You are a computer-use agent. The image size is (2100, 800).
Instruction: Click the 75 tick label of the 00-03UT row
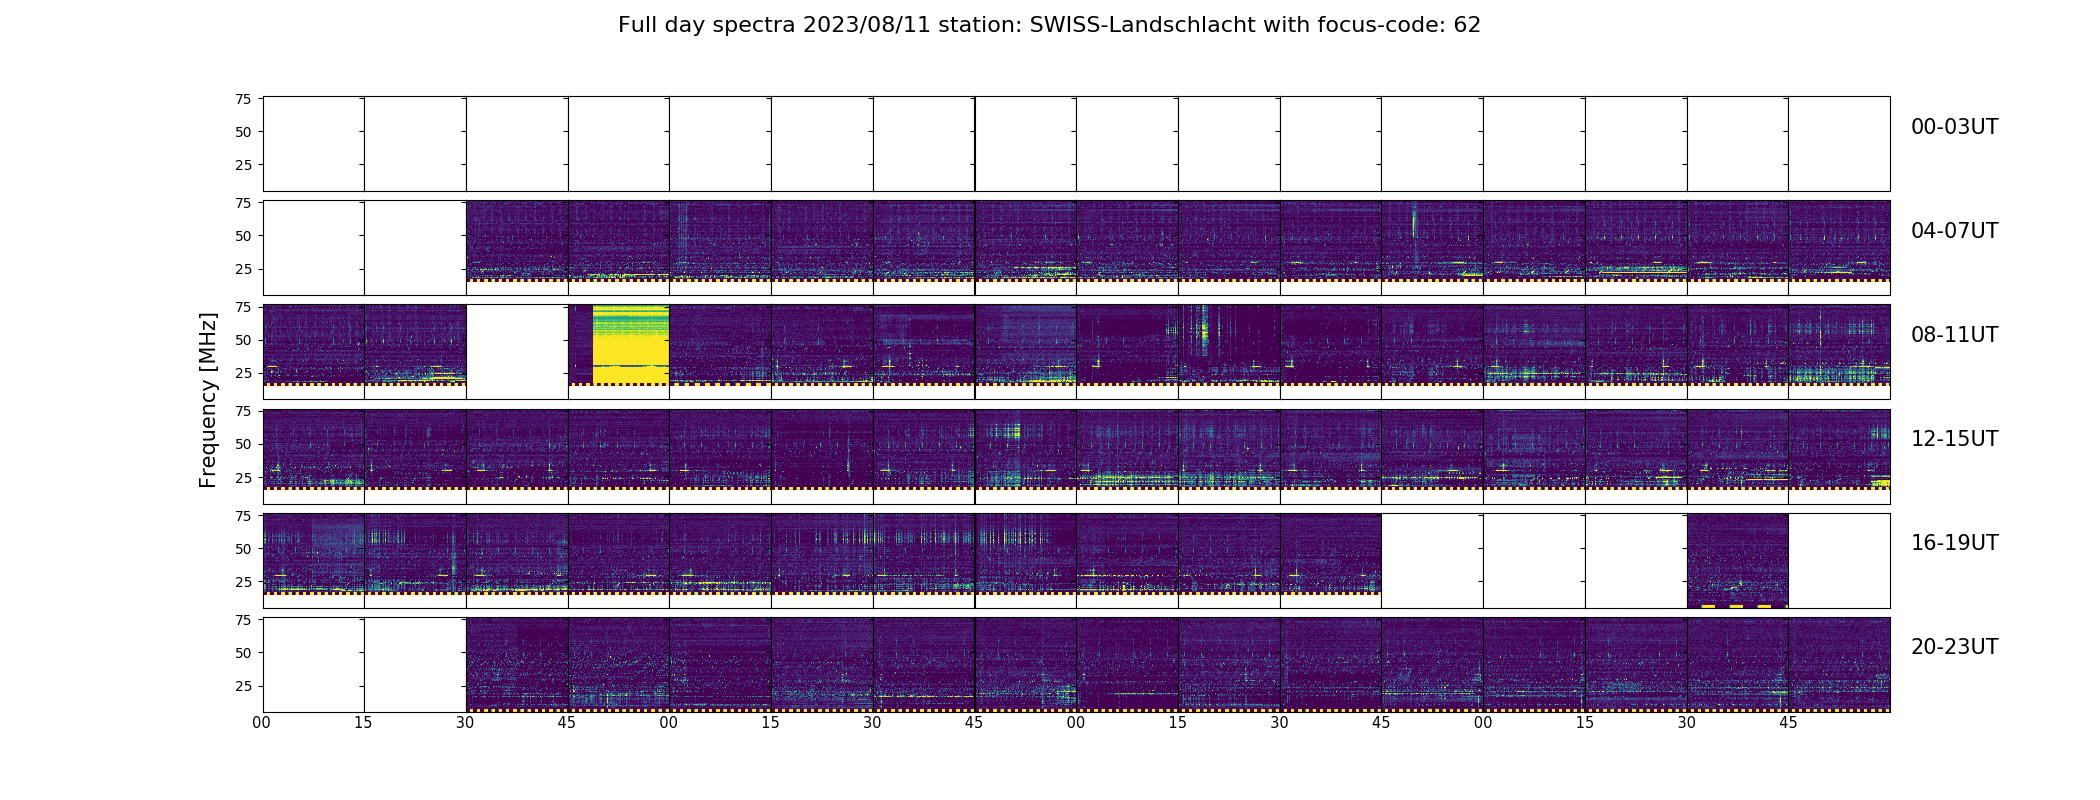[243, 99]
